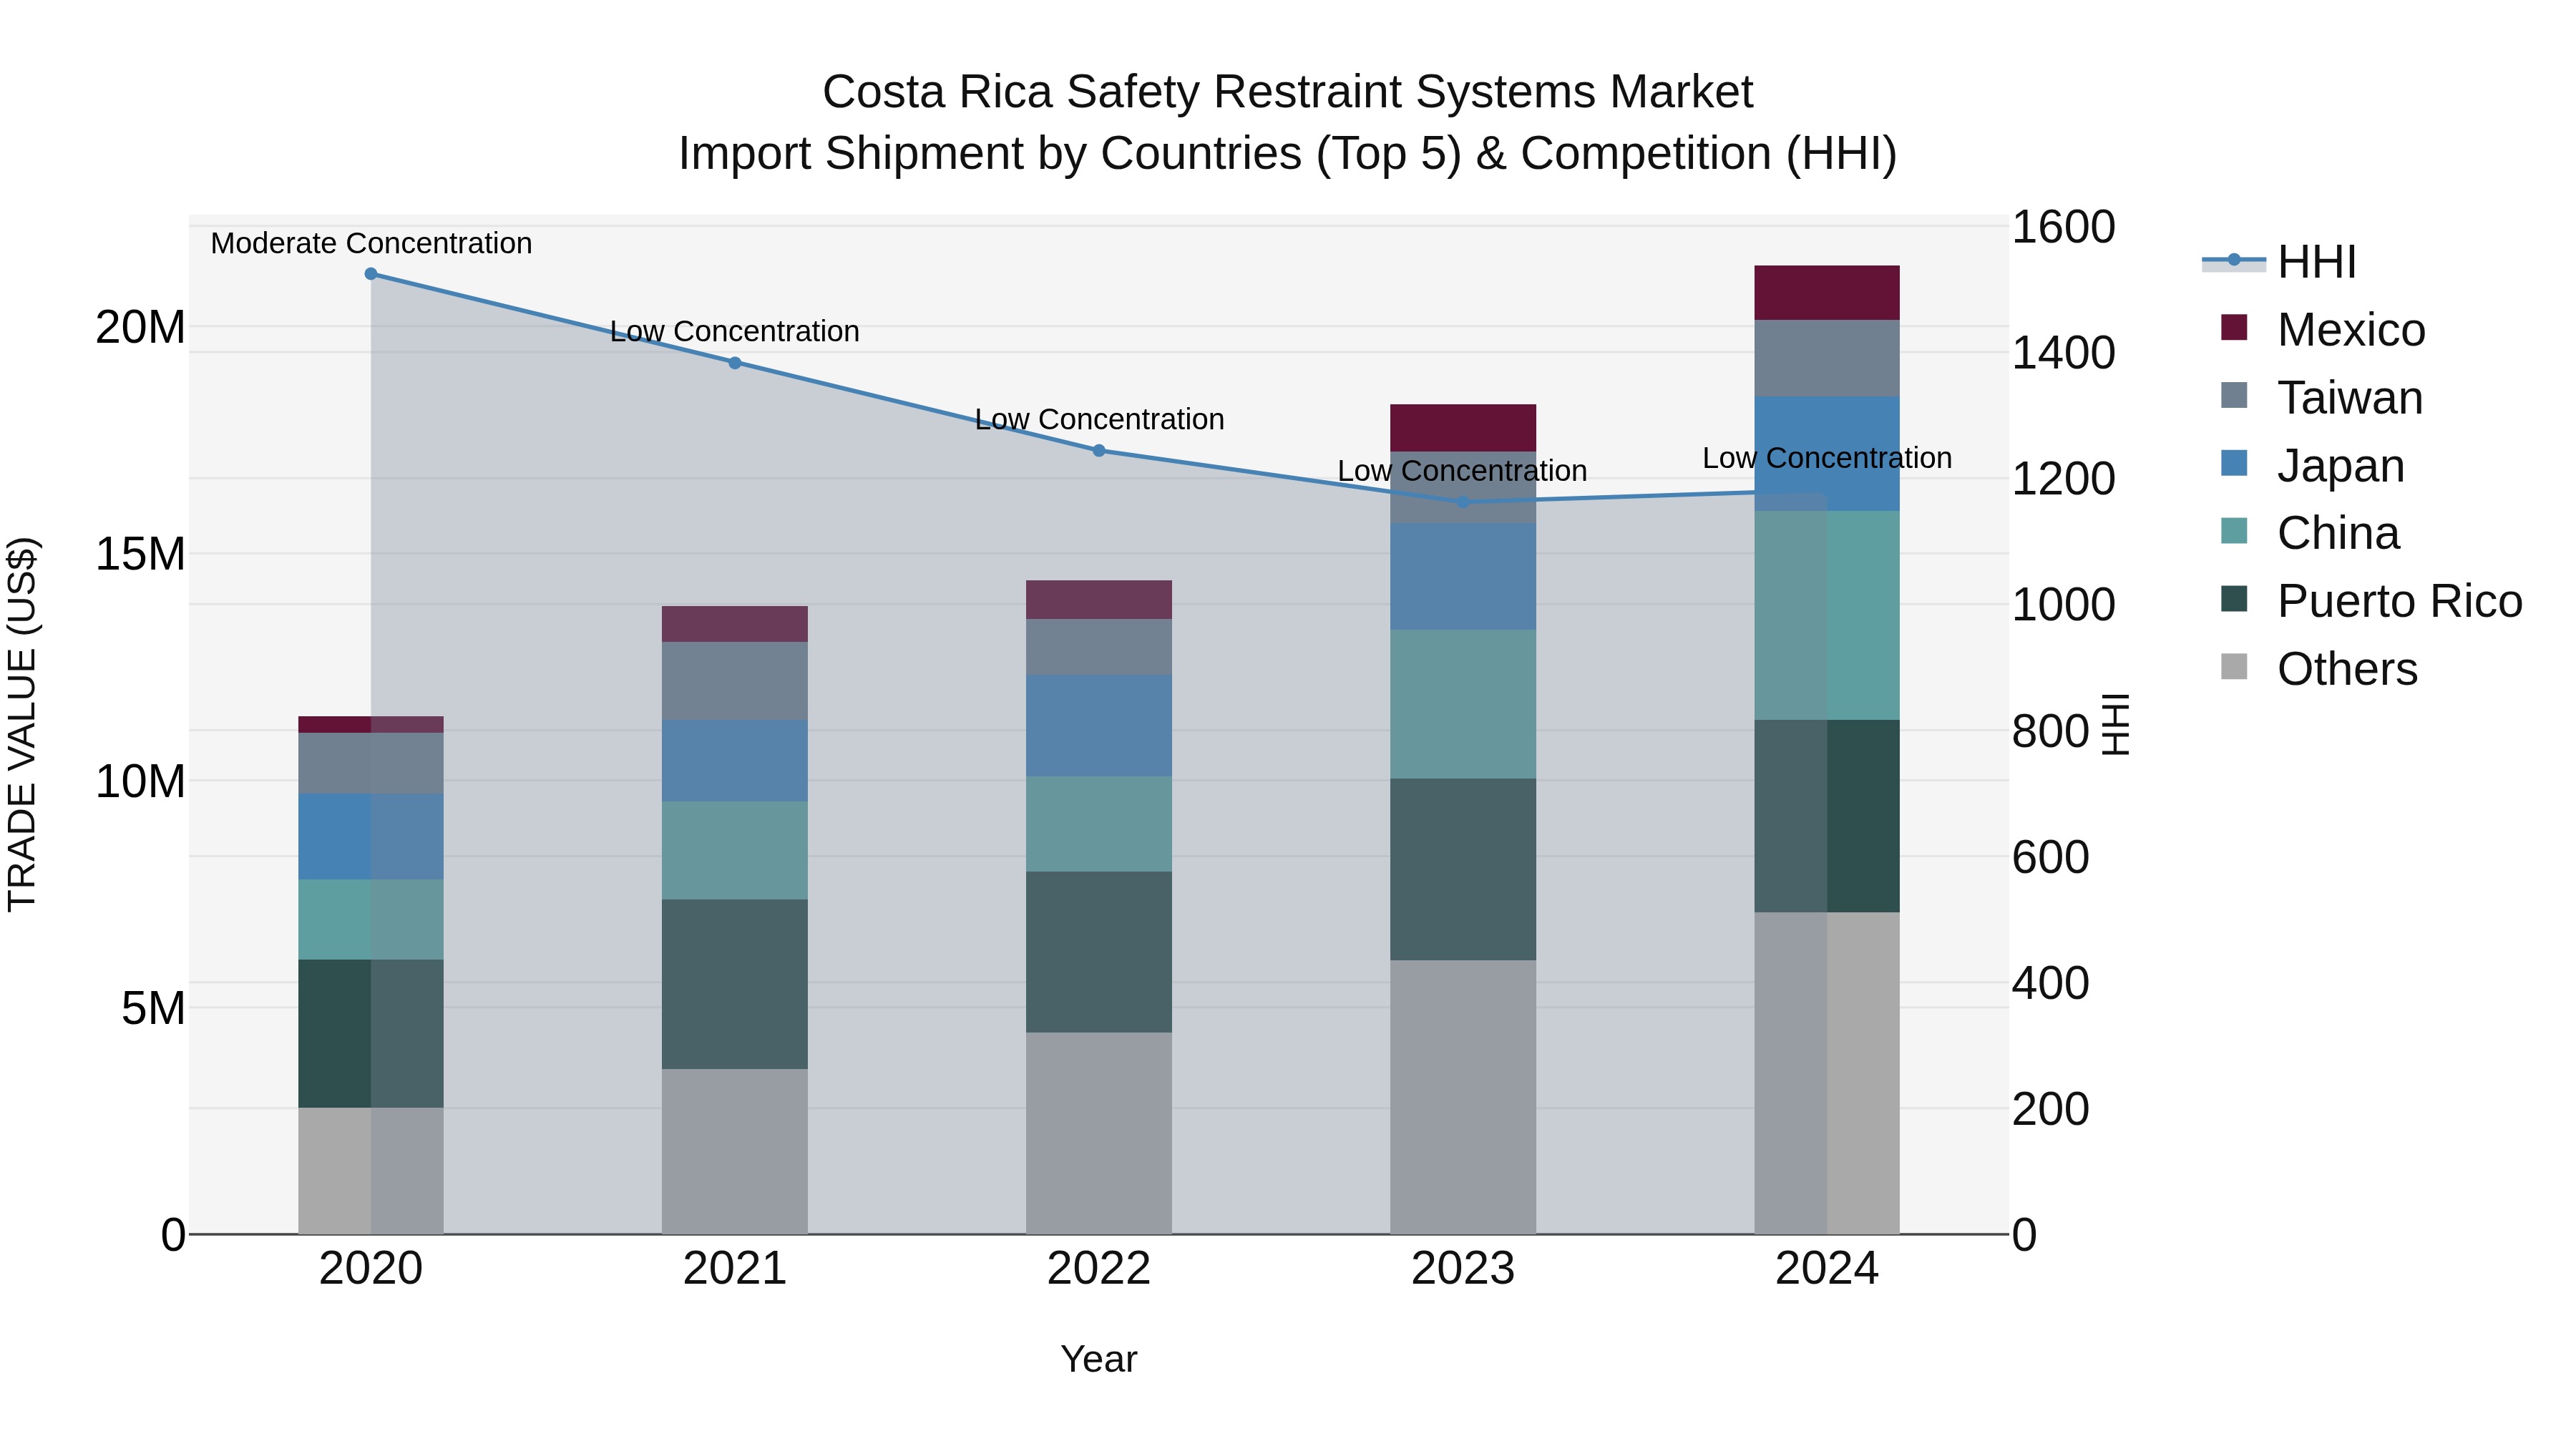Click the Low Concentration label above 2023
This screenshot has height=1449, width=2576.
coord(1463,471)
